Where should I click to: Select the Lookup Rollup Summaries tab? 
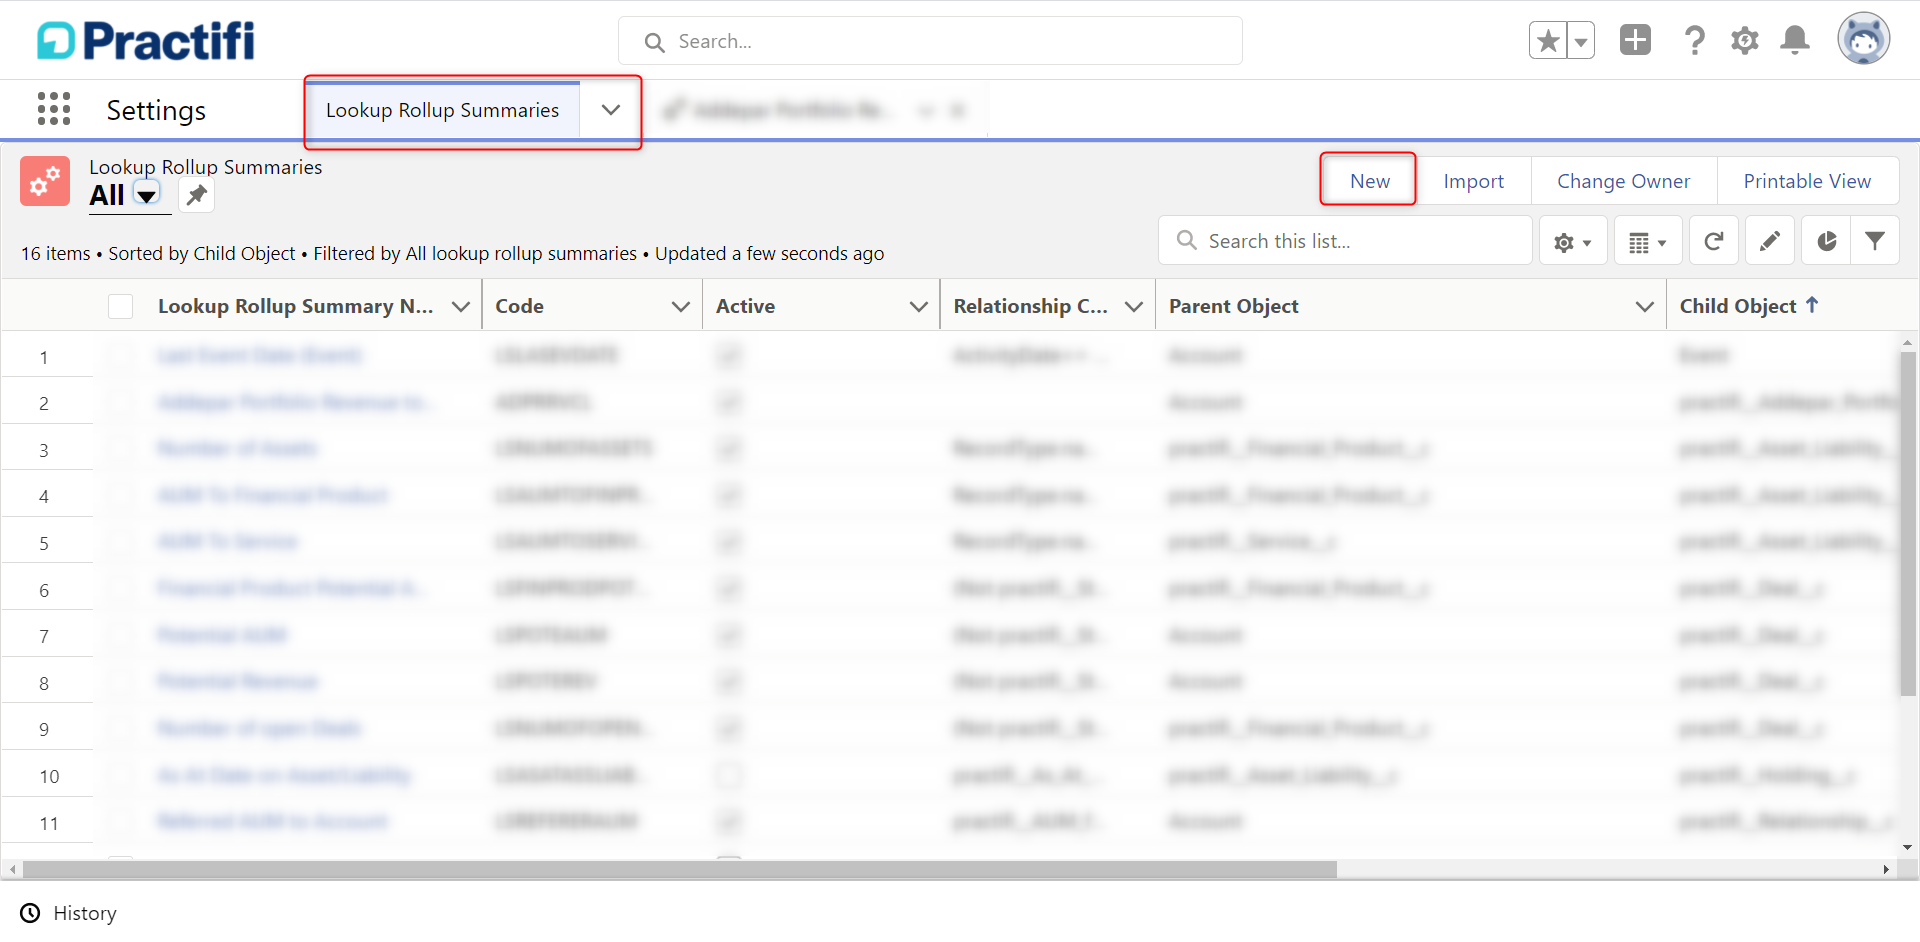pos(442,110)
